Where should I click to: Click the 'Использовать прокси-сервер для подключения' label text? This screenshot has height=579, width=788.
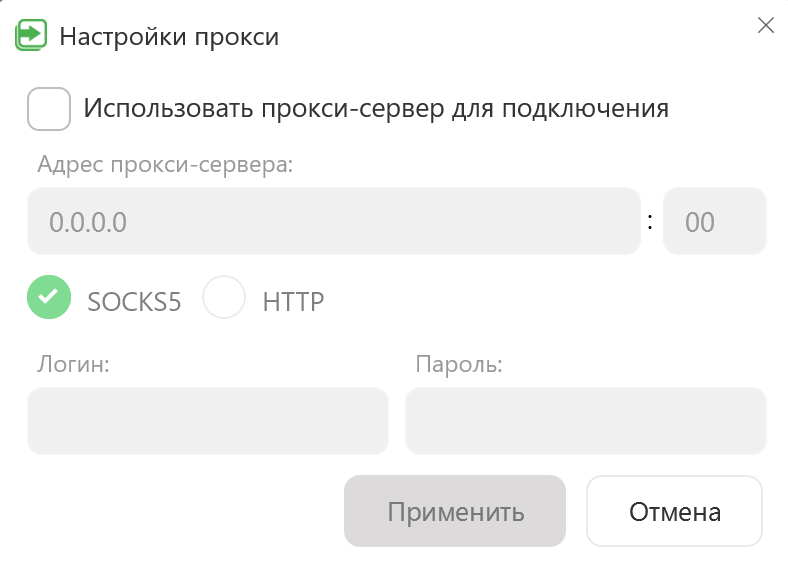(x=376, y=108)
